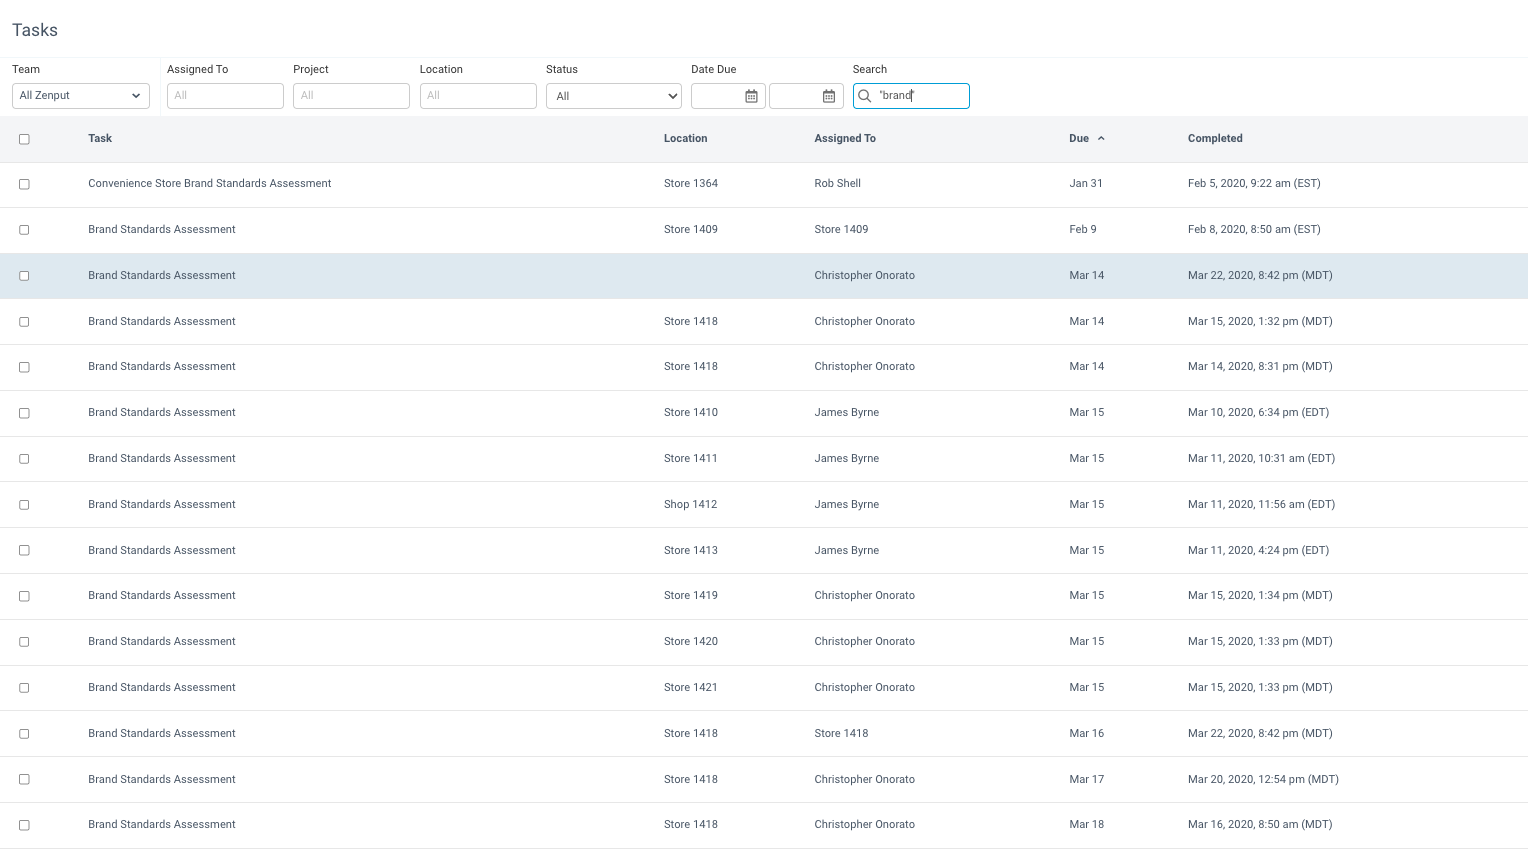
Task: Click the Project filter field
Action: click(351, 95)
